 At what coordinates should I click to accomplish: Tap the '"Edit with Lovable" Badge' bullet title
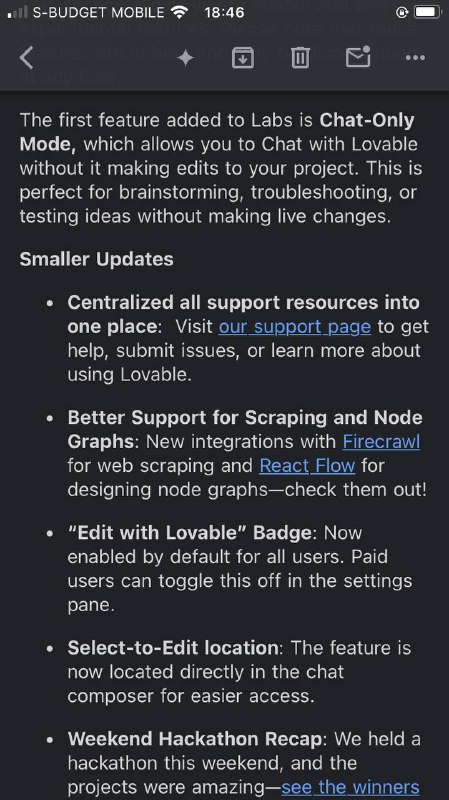189,533
